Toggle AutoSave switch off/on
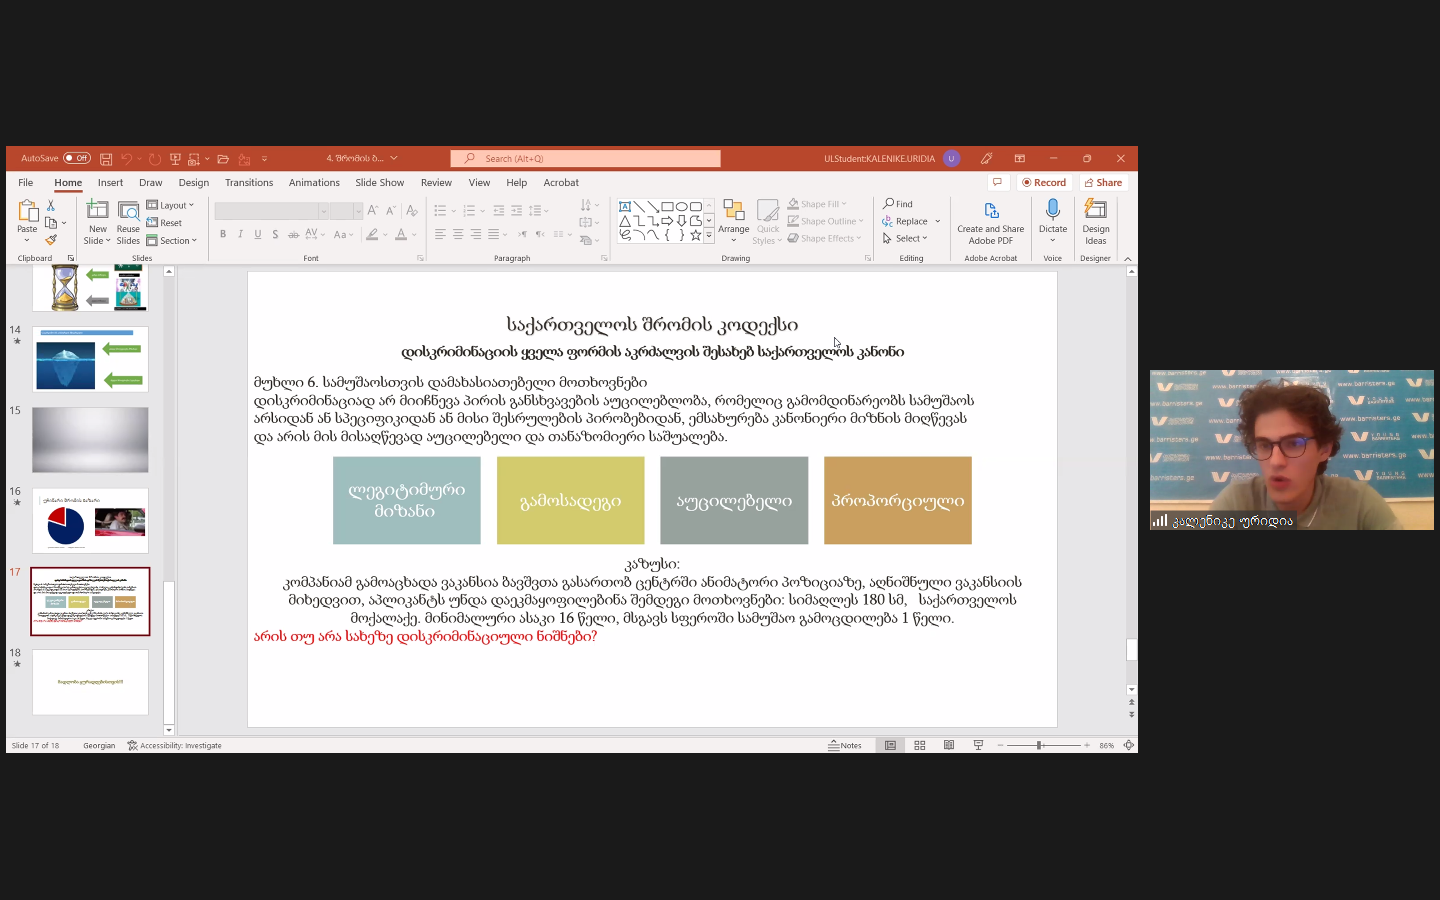 pos(77,158)
